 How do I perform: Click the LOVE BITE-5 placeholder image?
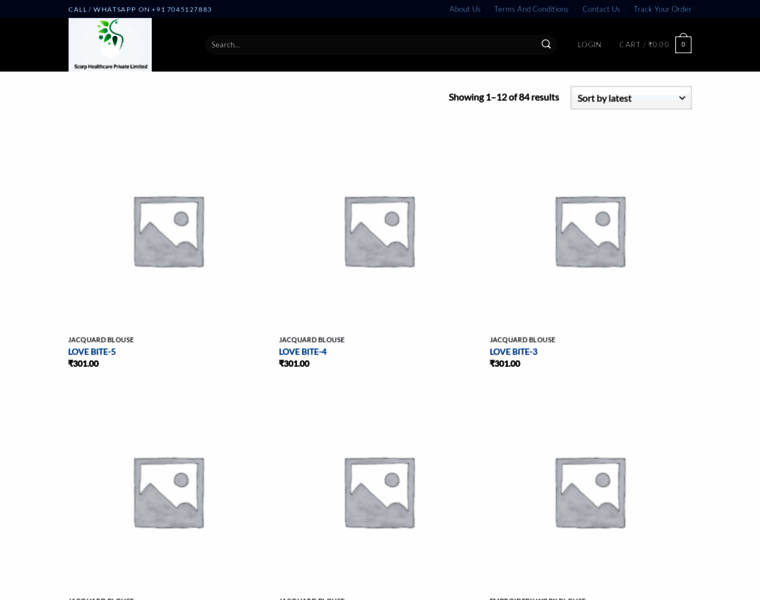point(169,231)
